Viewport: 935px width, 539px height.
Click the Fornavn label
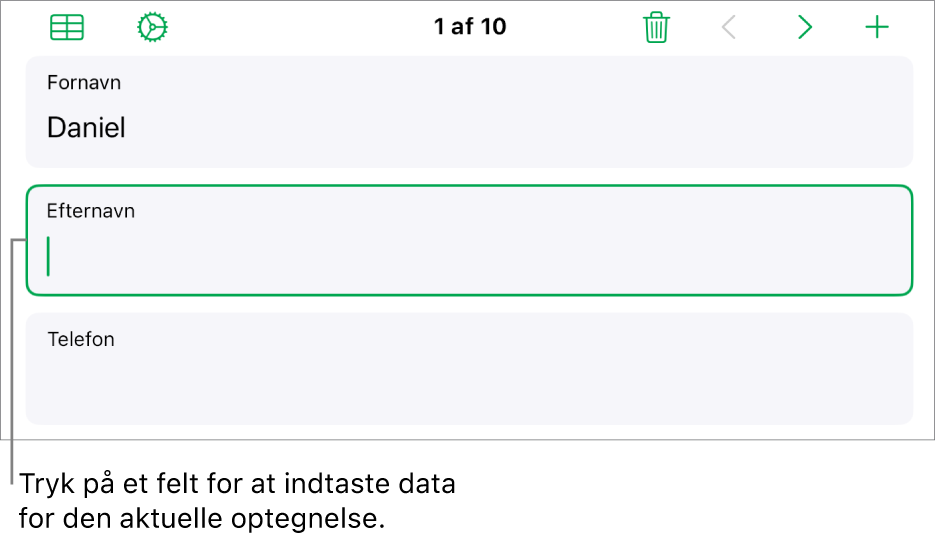84,82
